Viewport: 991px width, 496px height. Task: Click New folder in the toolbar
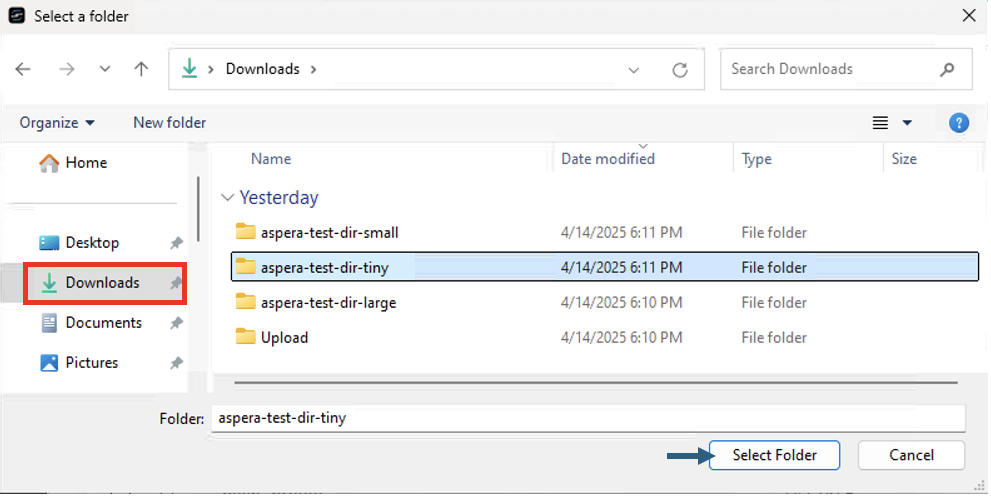click(169, 123)
